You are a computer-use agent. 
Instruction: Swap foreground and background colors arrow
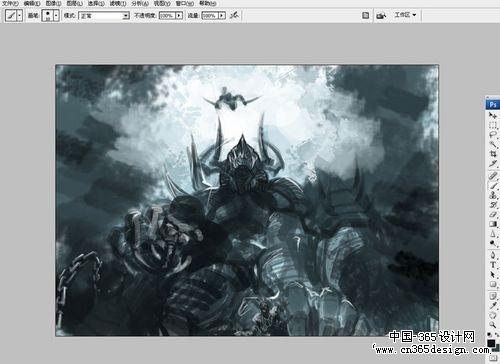pyautogui.click(x=496, y=334)
